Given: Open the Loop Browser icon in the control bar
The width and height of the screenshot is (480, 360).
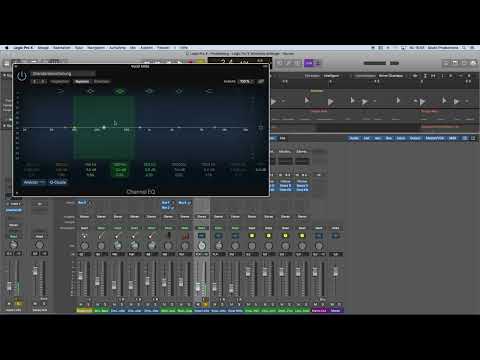Looking at the screenshot, I should coord(464,63).
